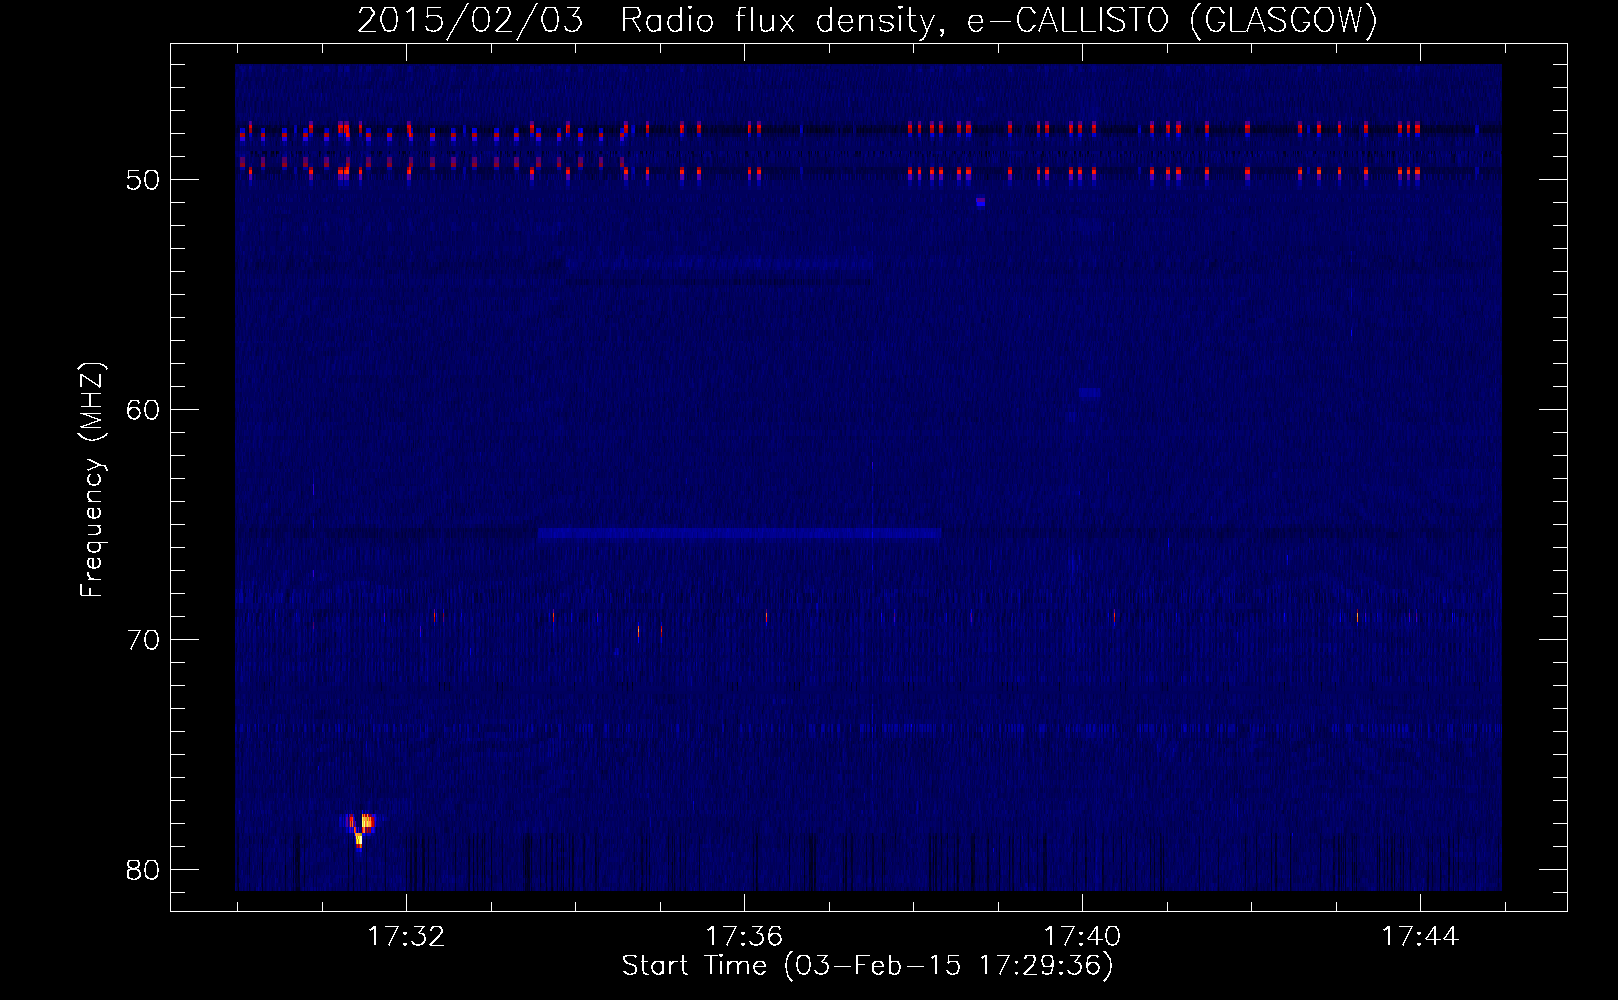Click the Start Time axis label

[867, 965]
